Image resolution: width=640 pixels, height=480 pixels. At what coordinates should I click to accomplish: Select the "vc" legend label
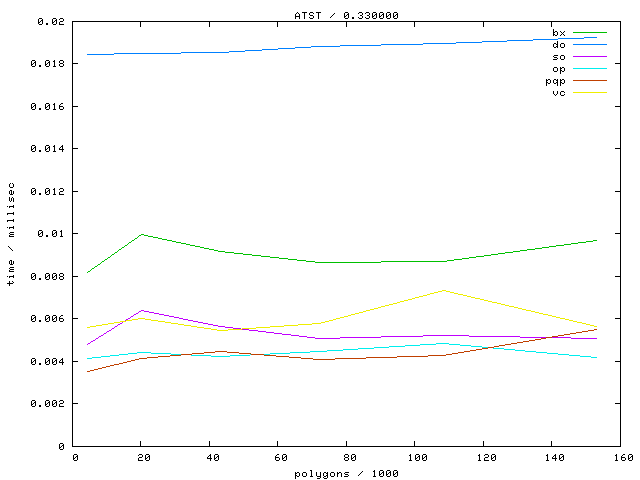point(558,93)
